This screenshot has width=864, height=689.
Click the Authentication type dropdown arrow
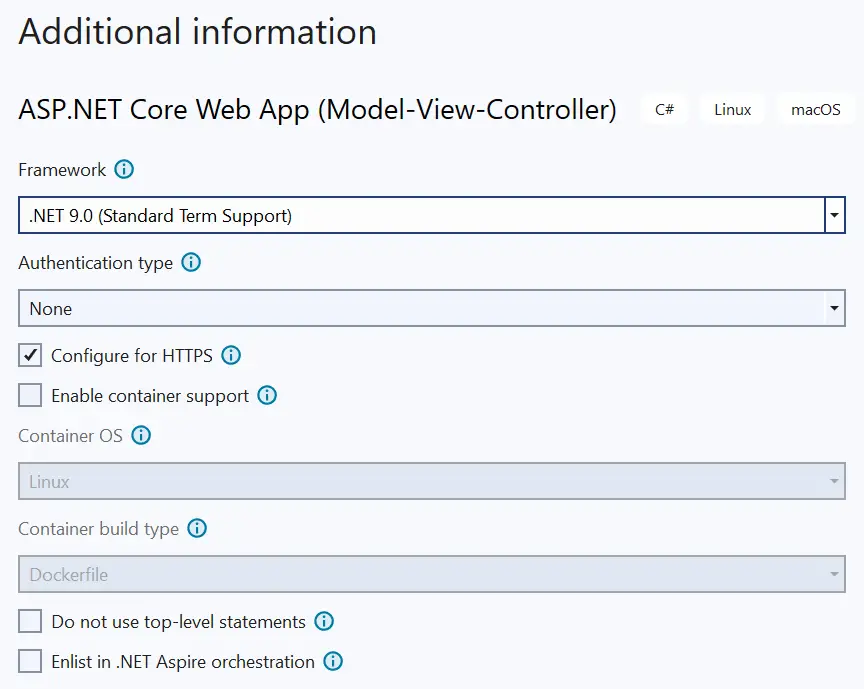[x=835, y=308]
